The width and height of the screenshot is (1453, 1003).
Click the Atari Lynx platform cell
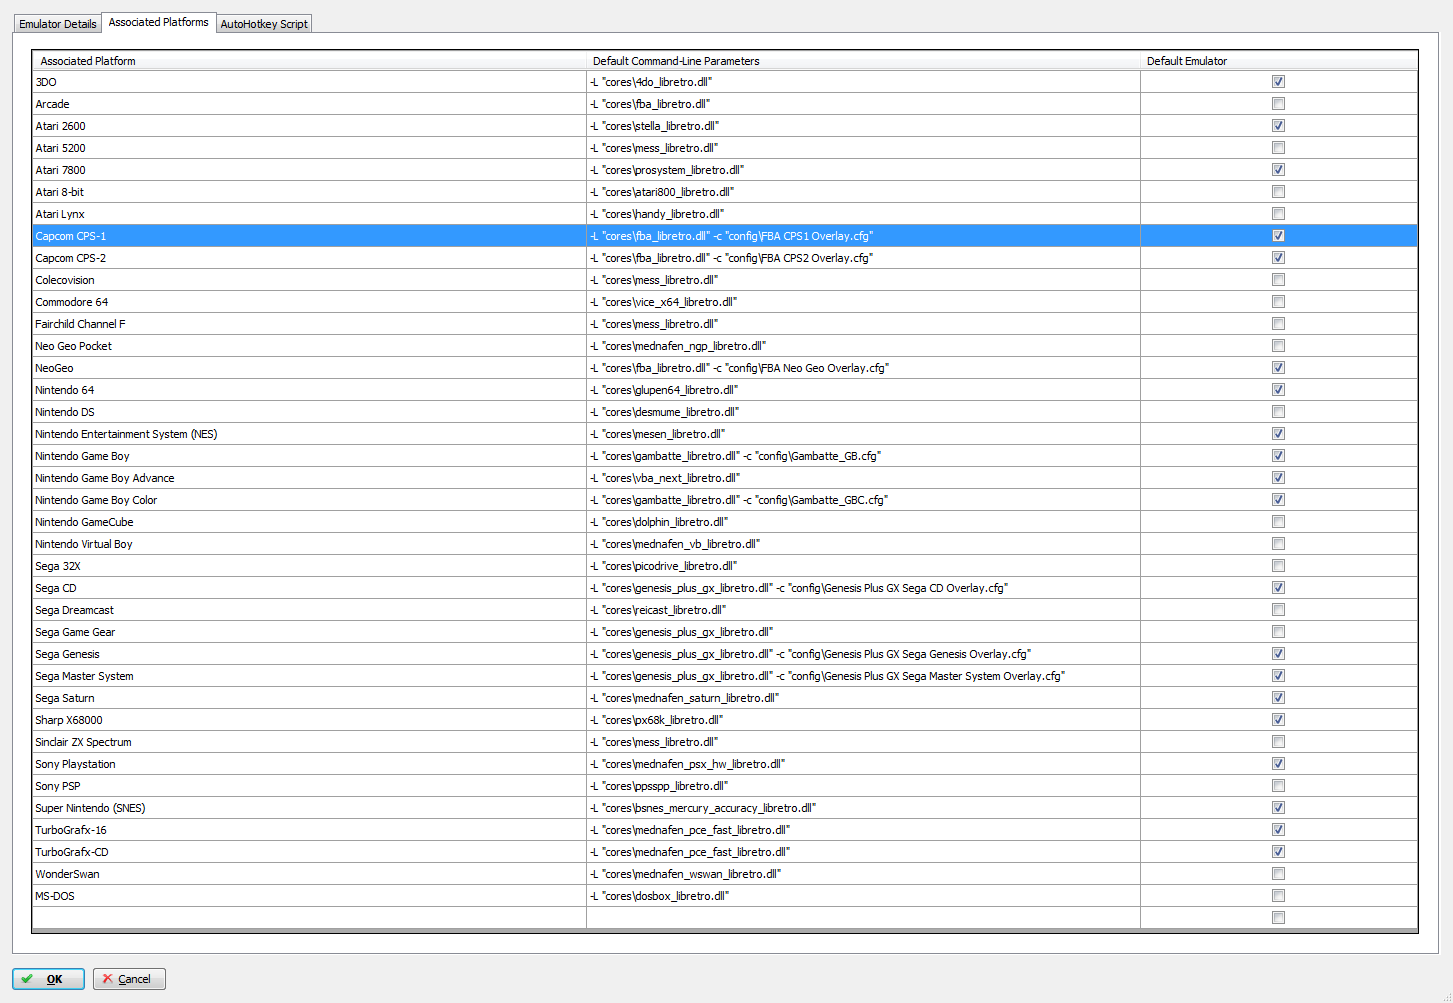click(309, 214)
